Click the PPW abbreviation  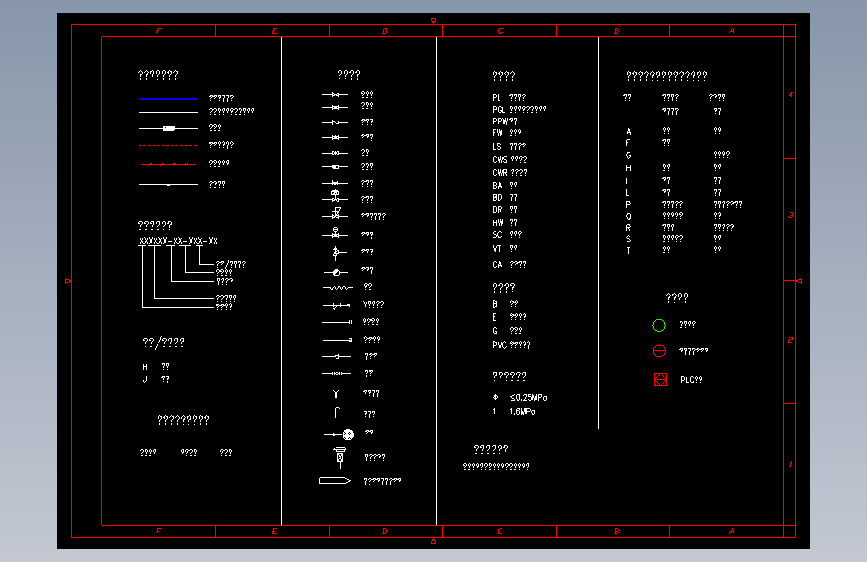[x=500, y=122]
